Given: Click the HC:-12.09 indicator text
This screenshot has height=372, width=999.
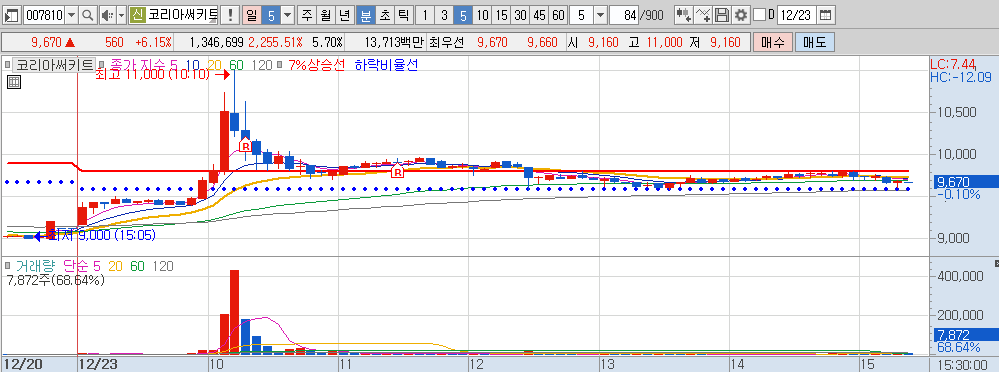Looking at the screenshot, I should point(960,76).
